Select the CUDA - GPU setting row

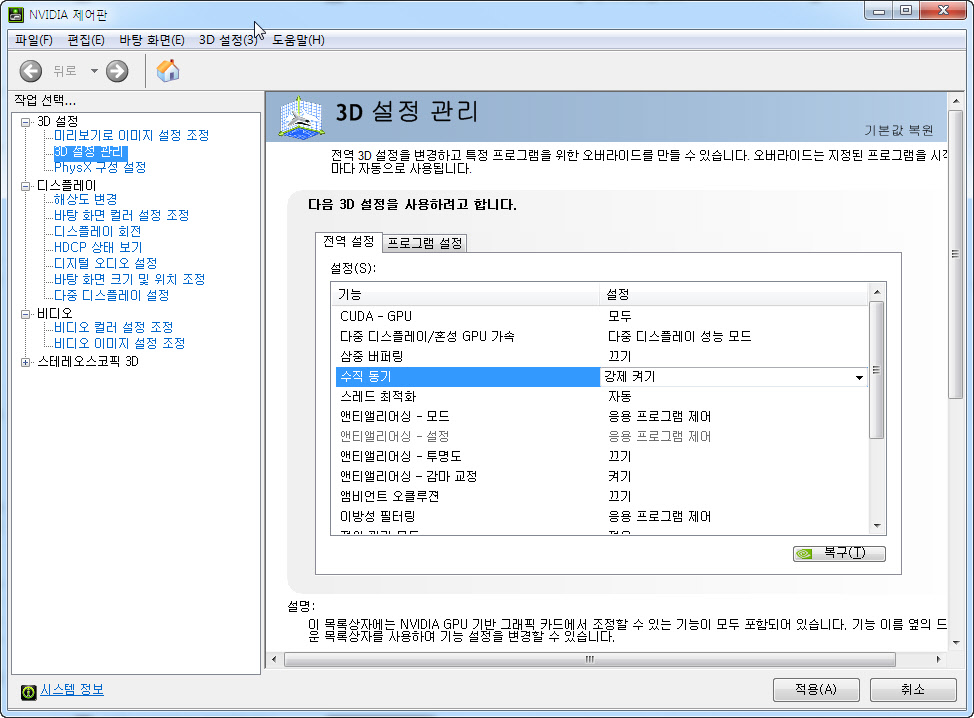coord(601,316)
